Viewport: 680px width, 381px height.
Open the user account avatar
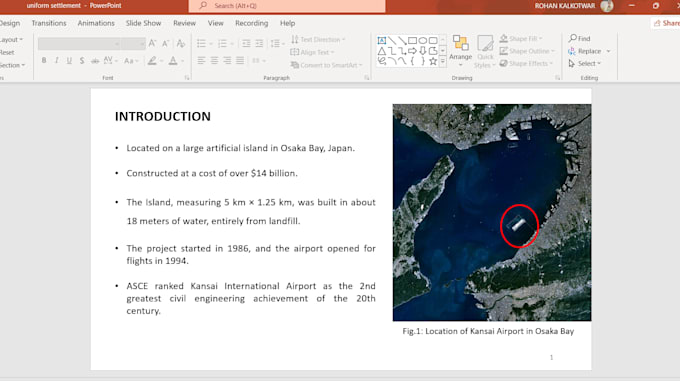pos(607,6)
